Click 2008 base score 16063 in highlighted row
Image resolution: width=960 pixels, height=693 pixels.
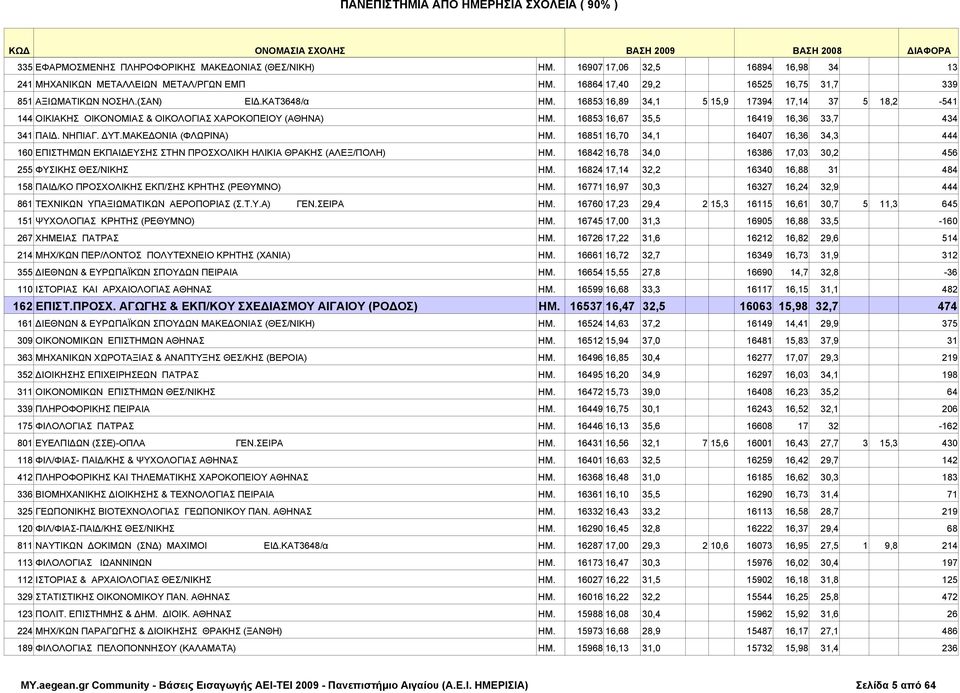(x=756, y=306)
